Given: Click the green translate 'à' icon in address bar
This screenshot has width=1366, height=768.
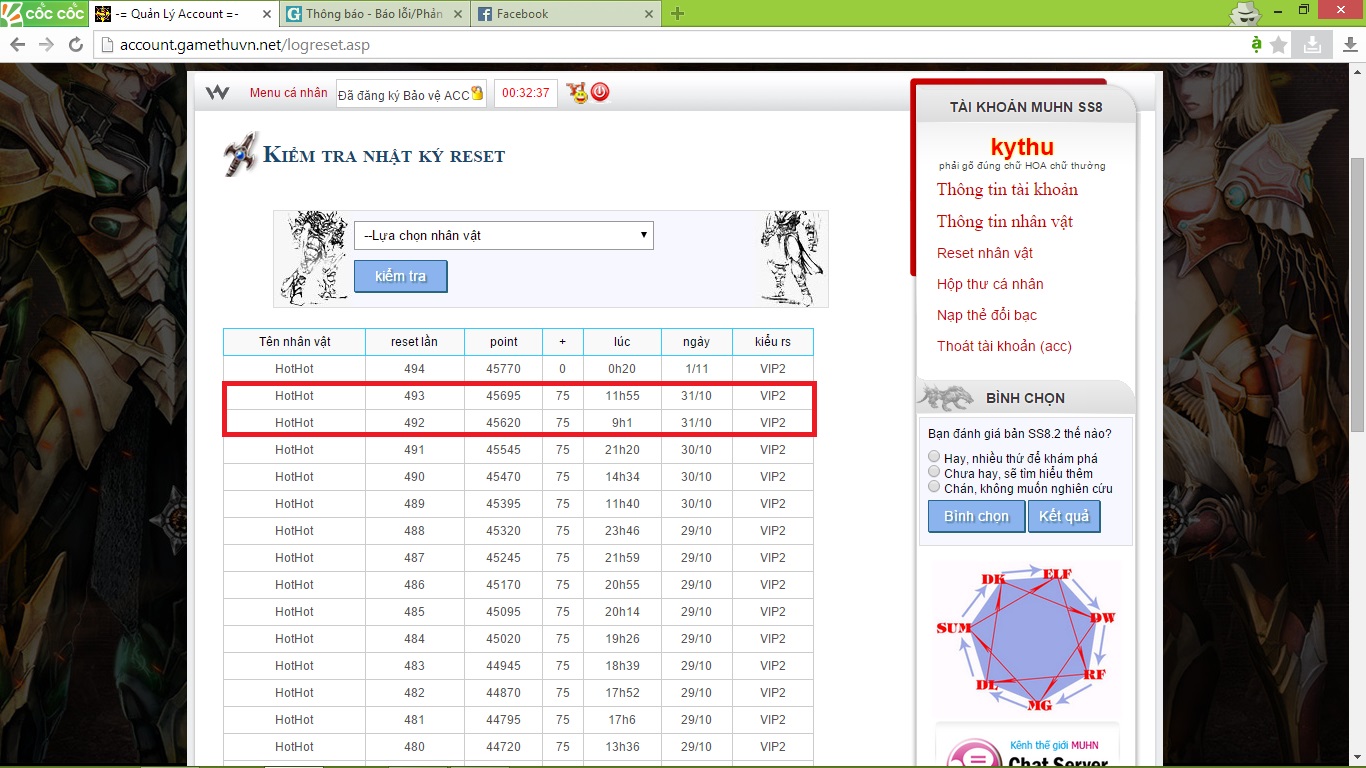Looking at the screenshot, I should 1257,45.
